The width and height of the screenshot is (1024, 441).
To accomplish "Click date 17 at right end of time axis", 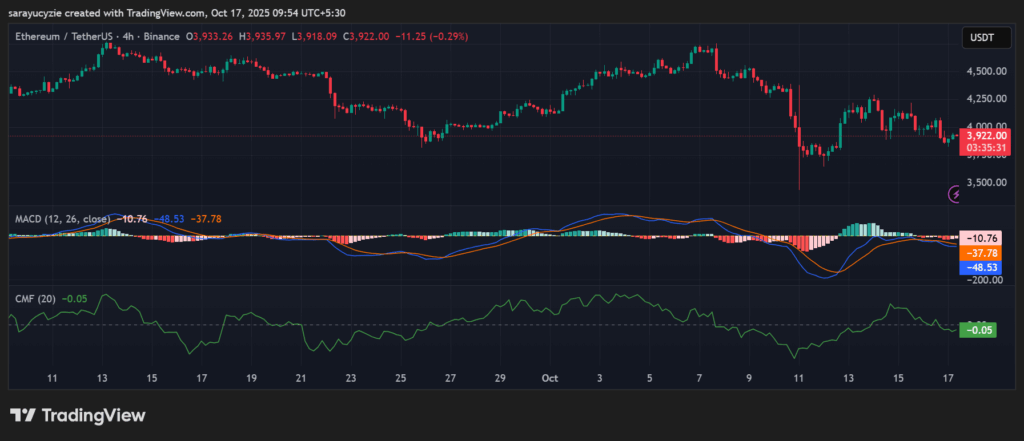I will 948,379.
